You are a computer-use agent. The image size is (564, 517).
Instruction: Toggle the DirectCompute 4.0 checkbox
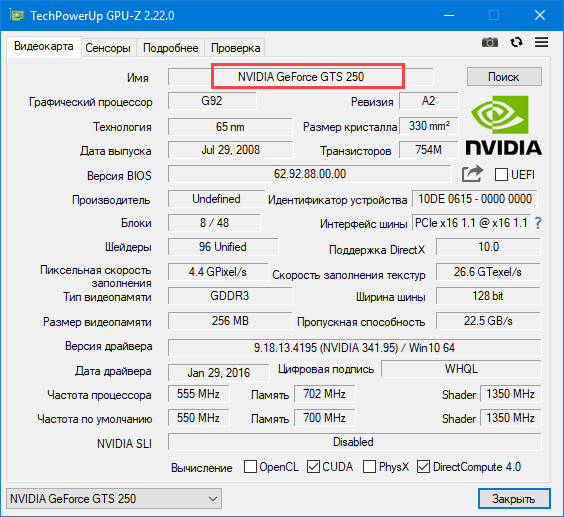423,467
